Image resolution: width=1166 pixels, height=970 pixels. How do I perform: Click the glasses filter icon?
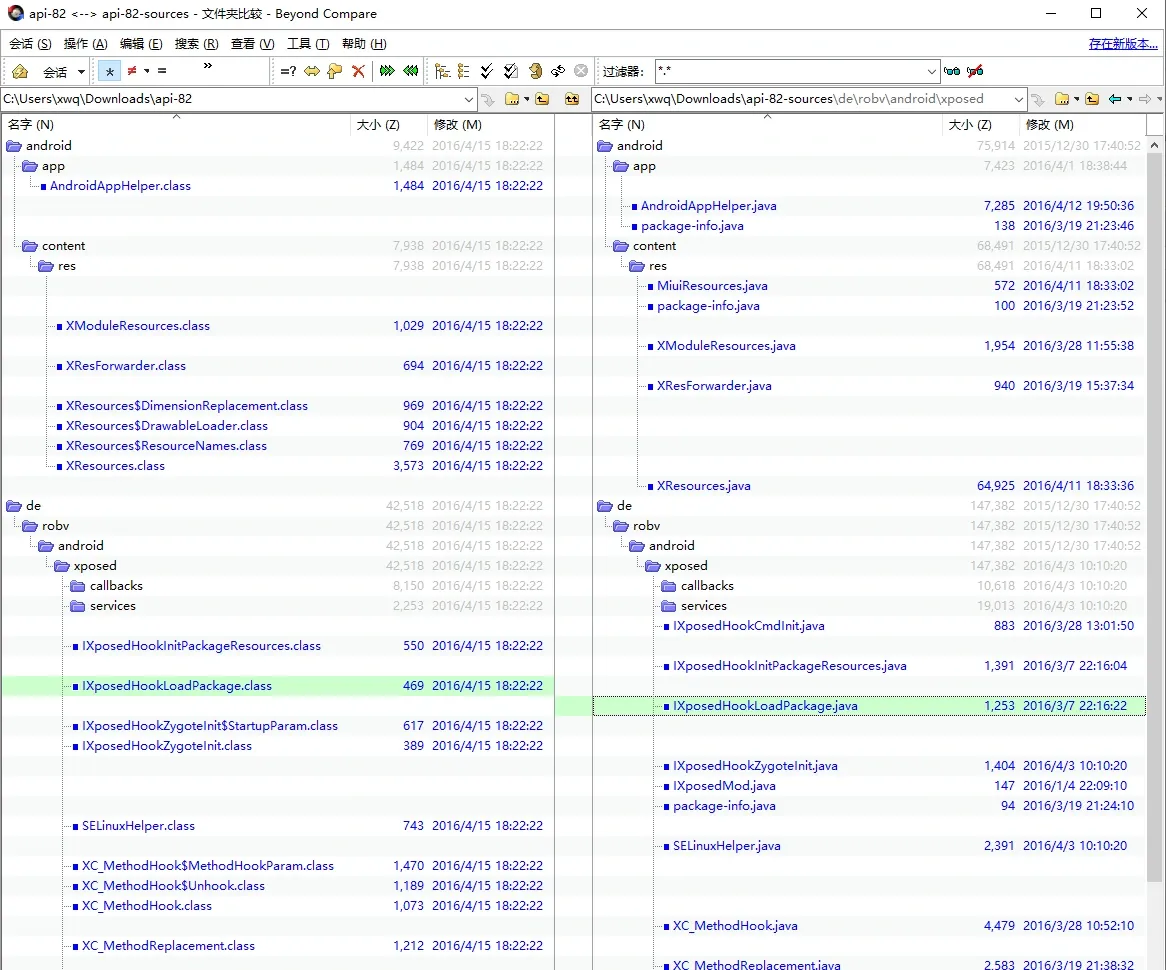[x=952, y=71]
